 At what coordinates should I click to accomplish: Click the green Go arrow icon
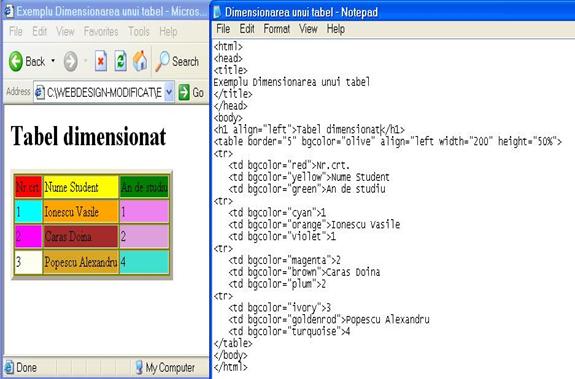(184, 92)
